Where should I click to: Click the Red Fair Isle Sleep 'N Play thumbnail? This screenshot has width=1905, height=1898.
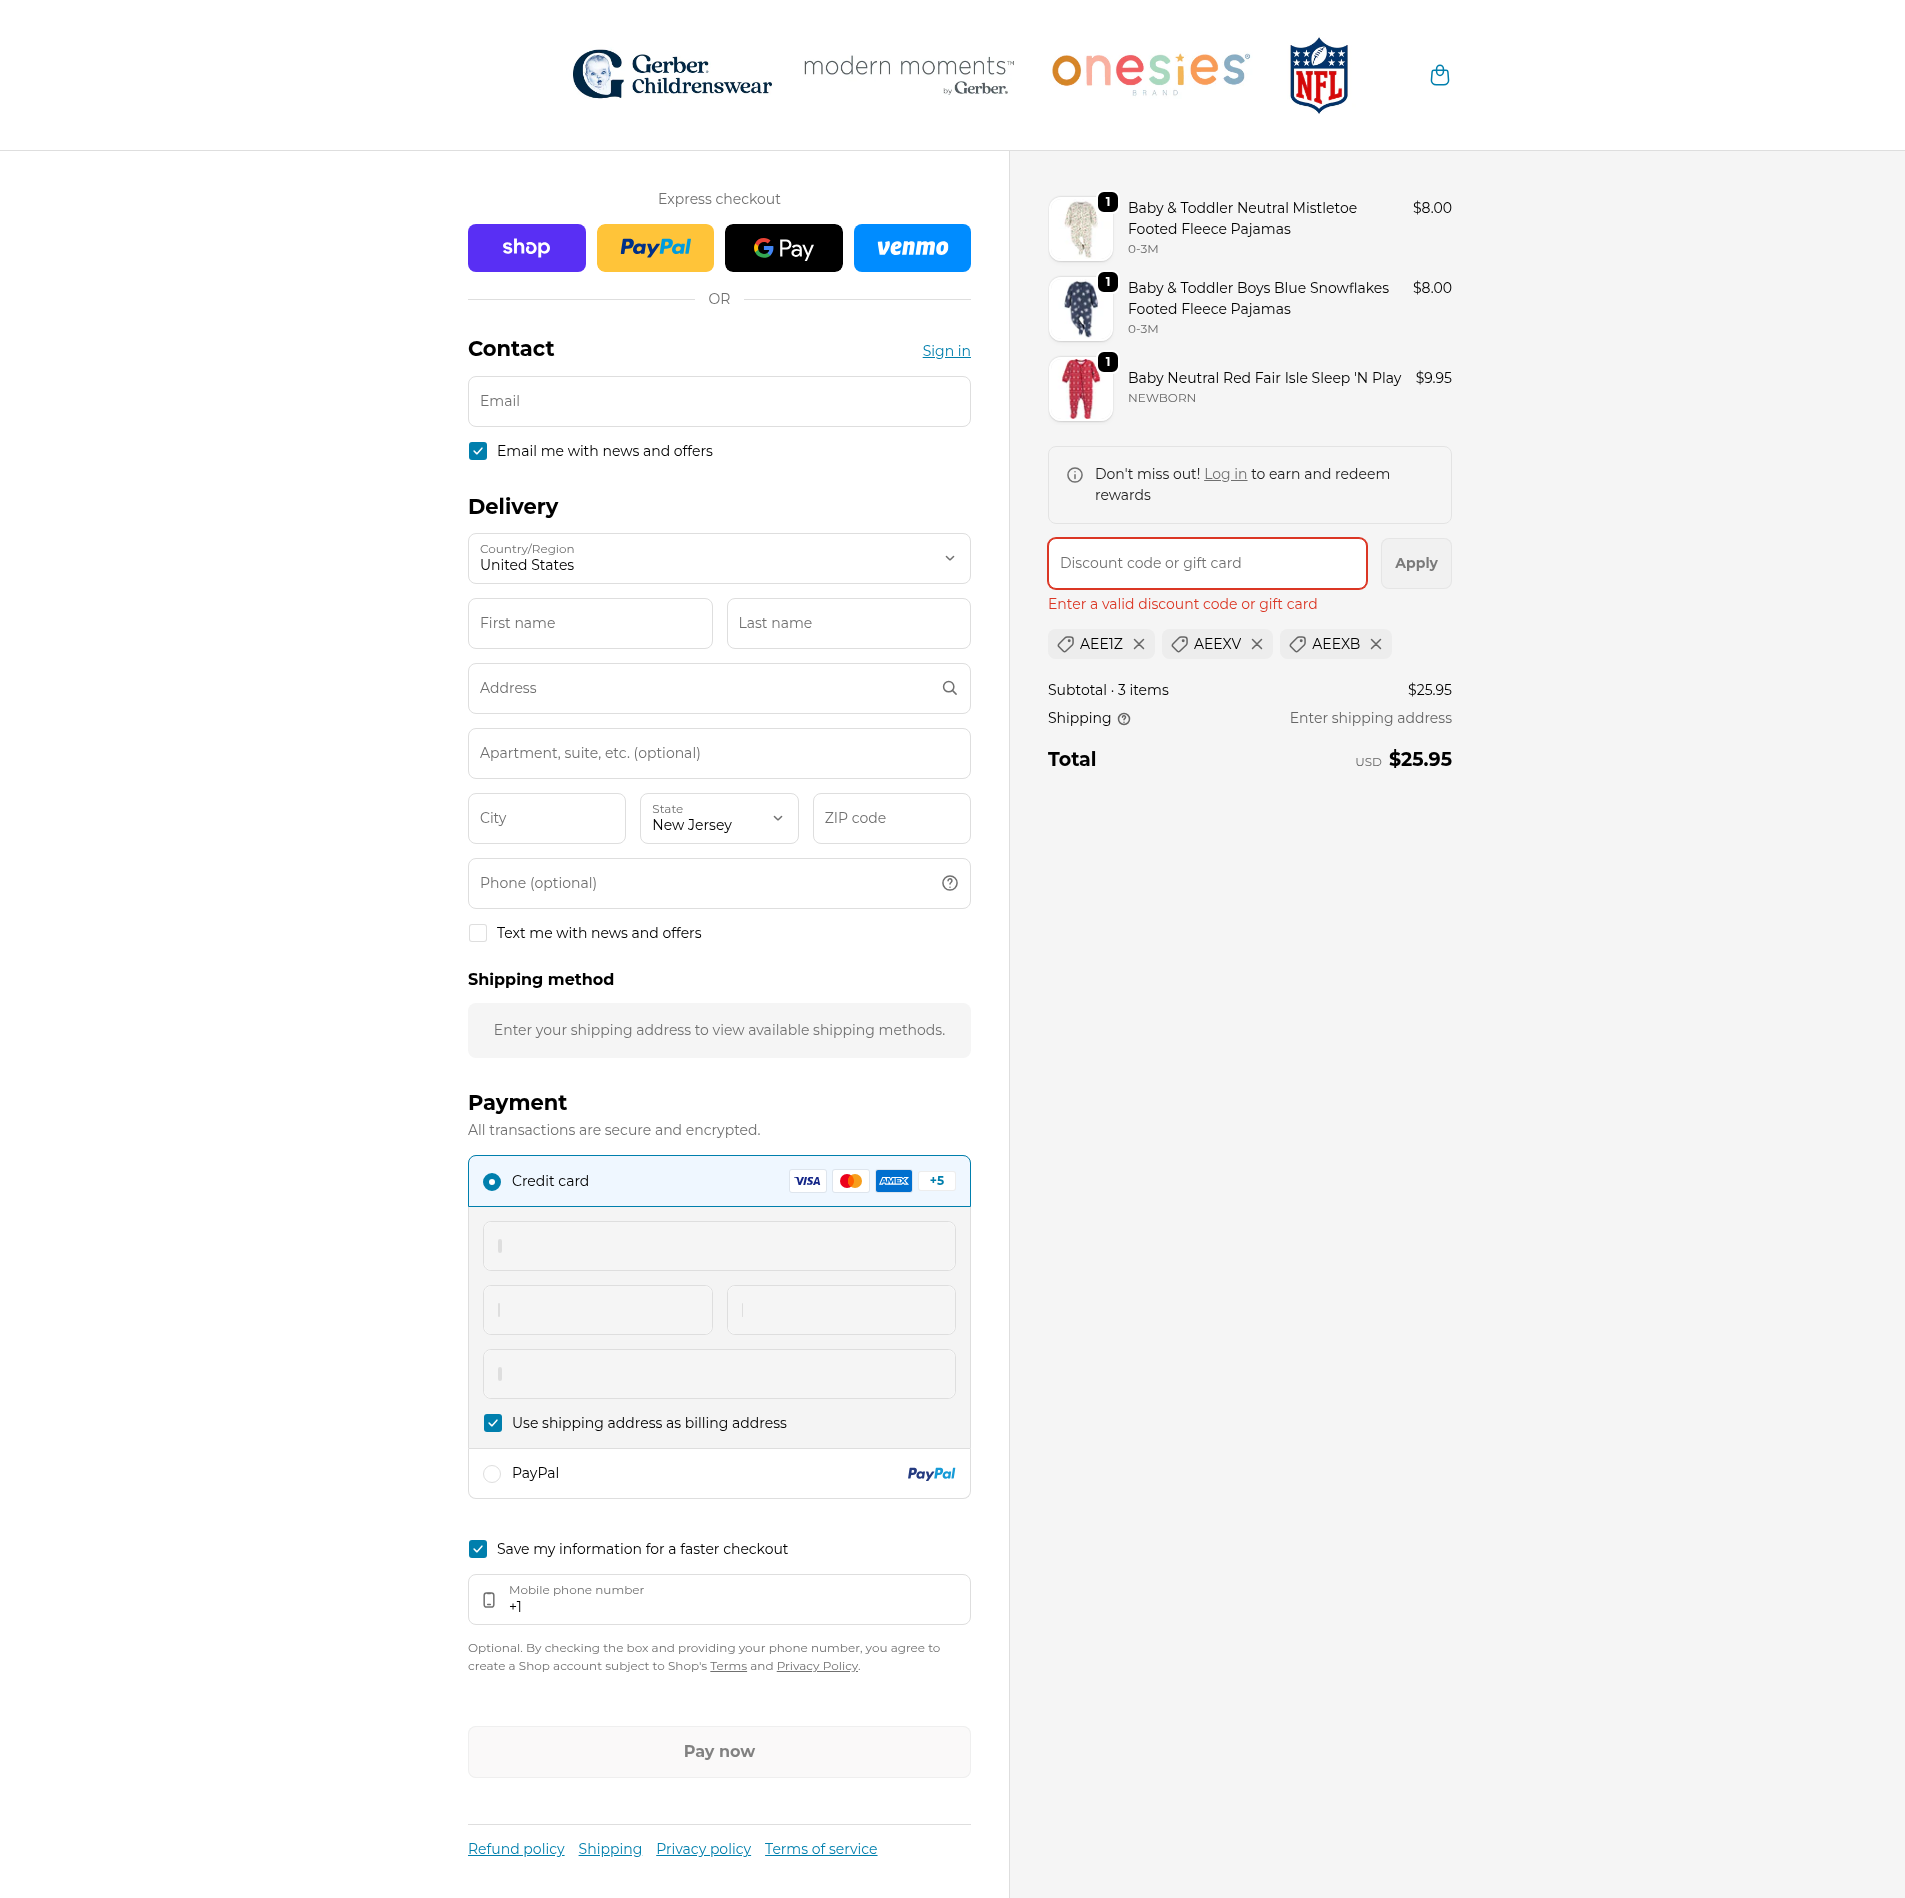coord(1080,389)
